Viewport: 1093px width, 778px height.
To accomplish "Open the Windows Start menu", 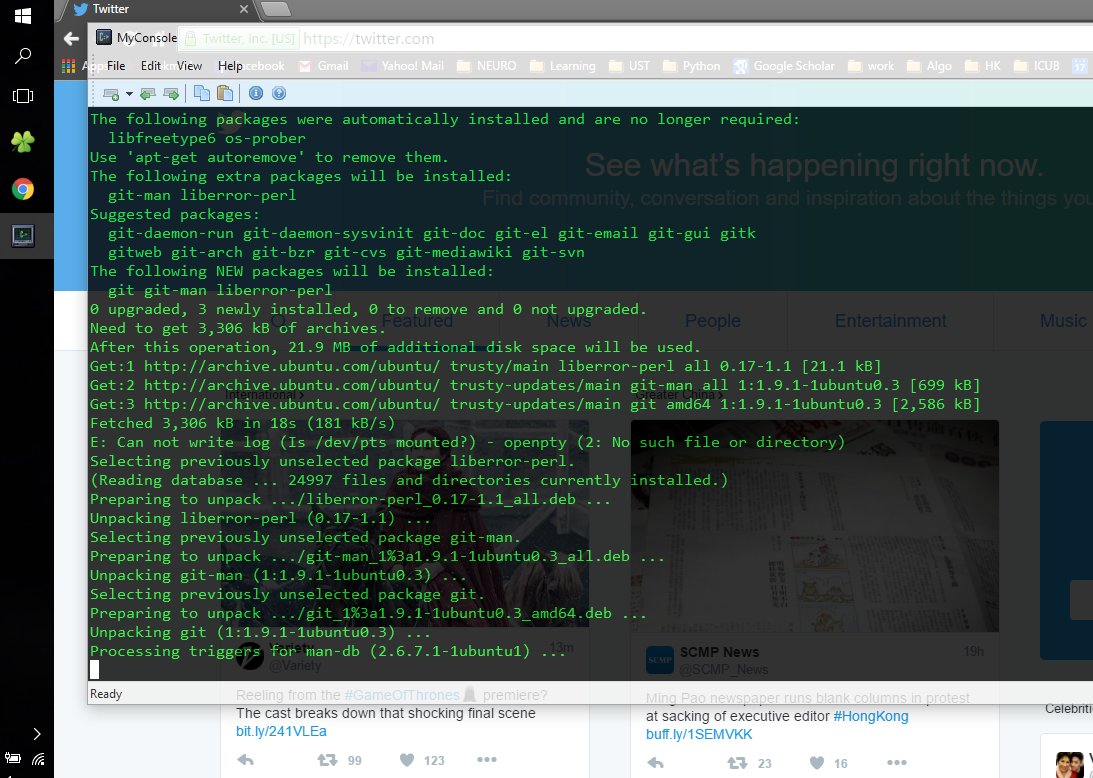I will [x=23, y=15].
